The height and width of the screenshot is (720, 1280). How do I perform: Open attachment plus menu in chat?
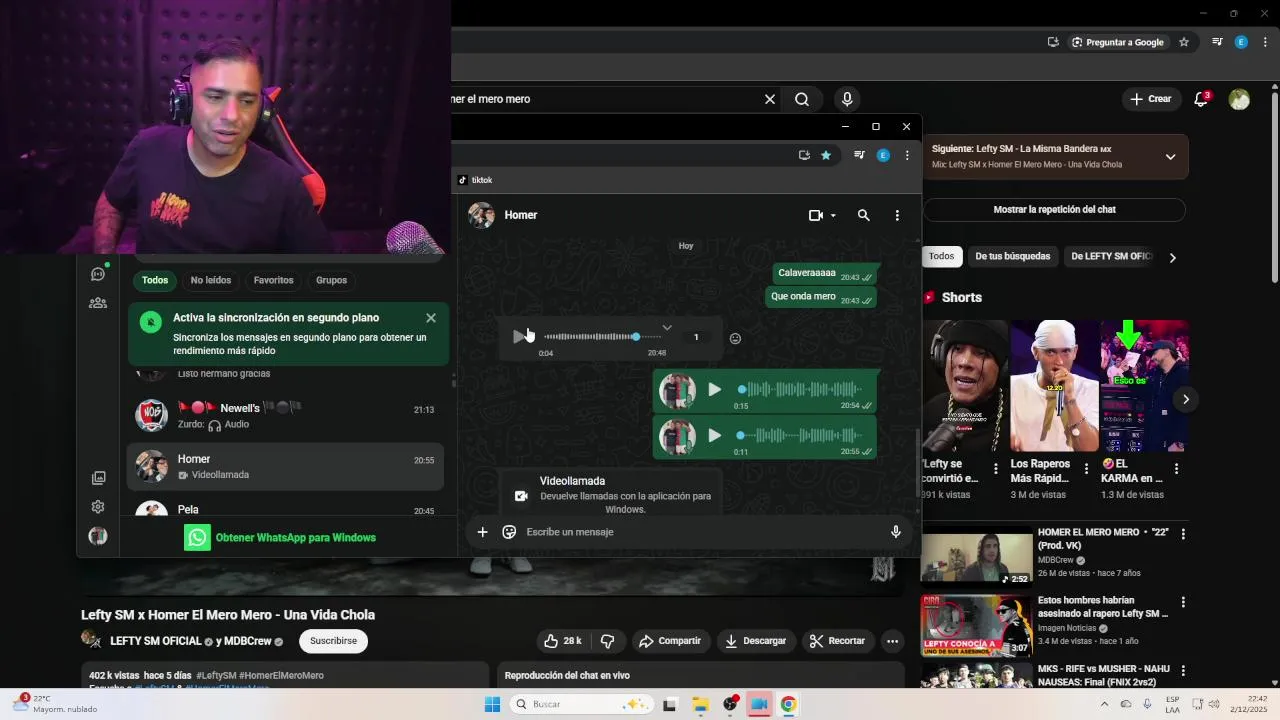482,532
